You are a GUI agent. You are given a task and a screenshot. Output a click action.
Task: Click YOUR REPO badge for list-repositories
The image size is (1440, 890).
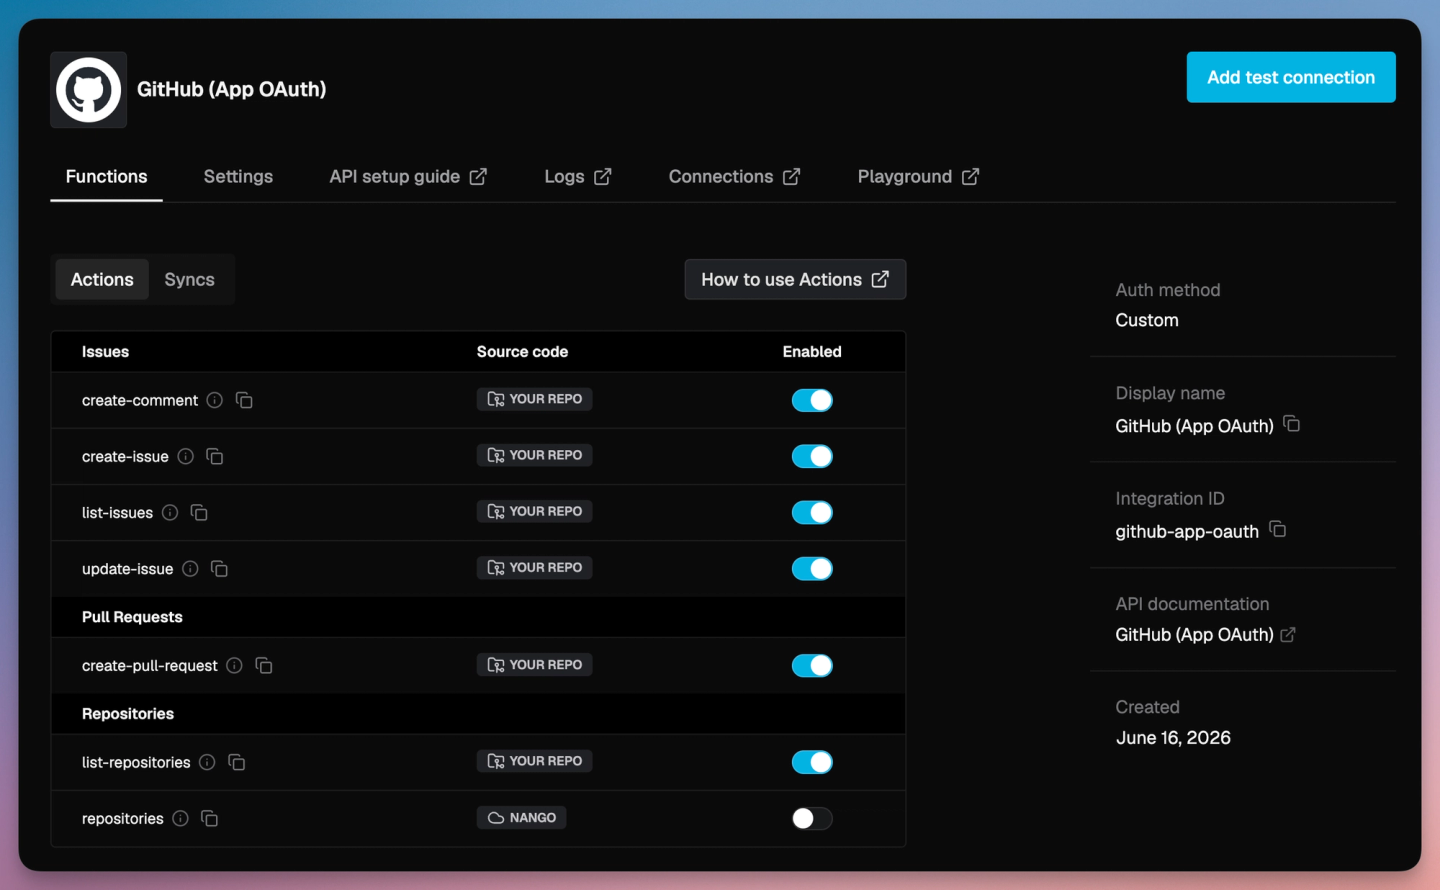[x=535, y=761]
